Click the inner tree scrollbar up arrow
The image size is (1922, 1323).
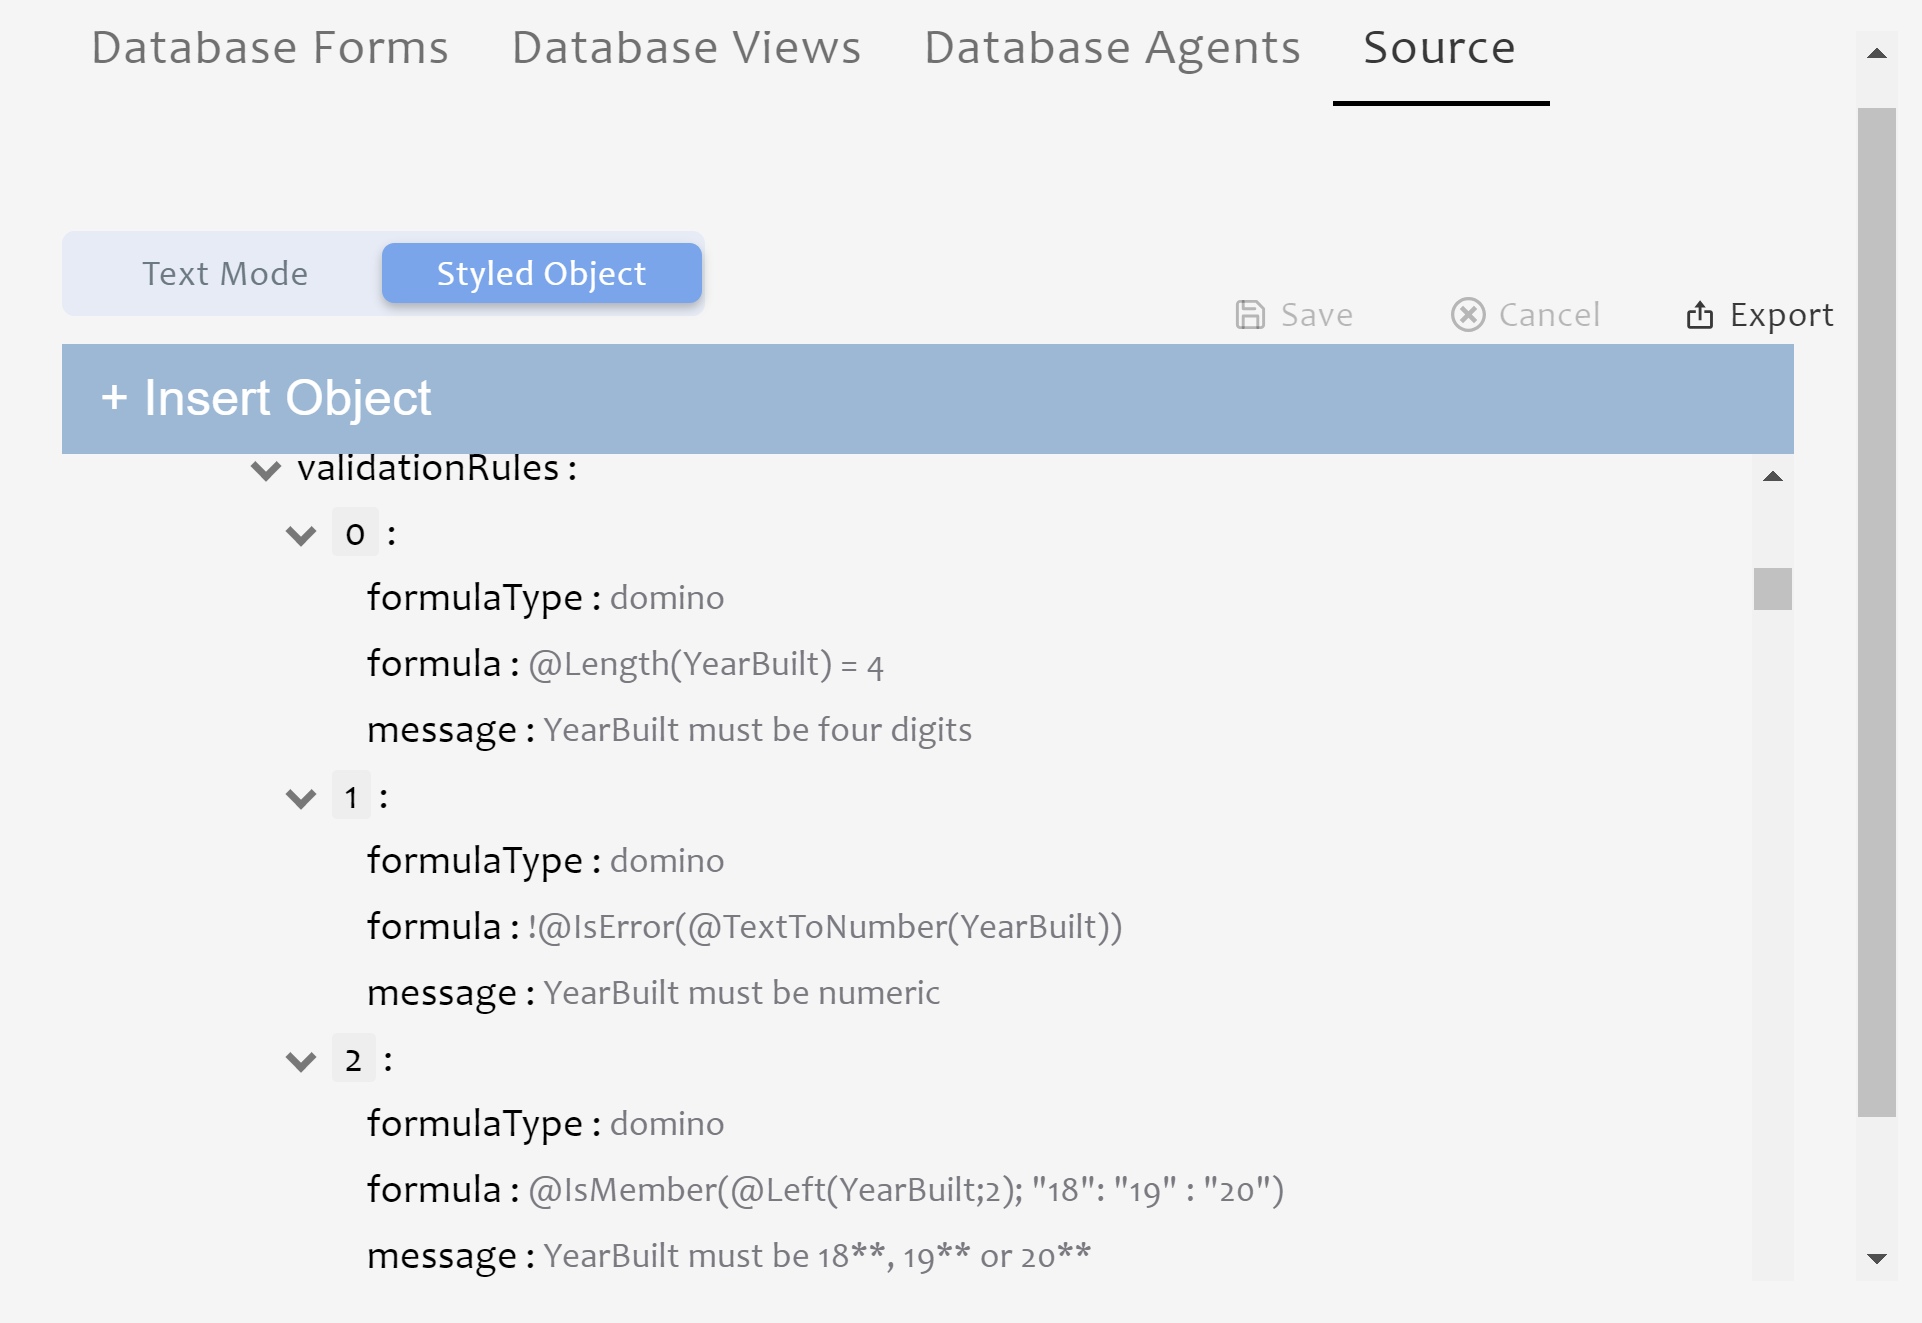(x=1773, y=477)
